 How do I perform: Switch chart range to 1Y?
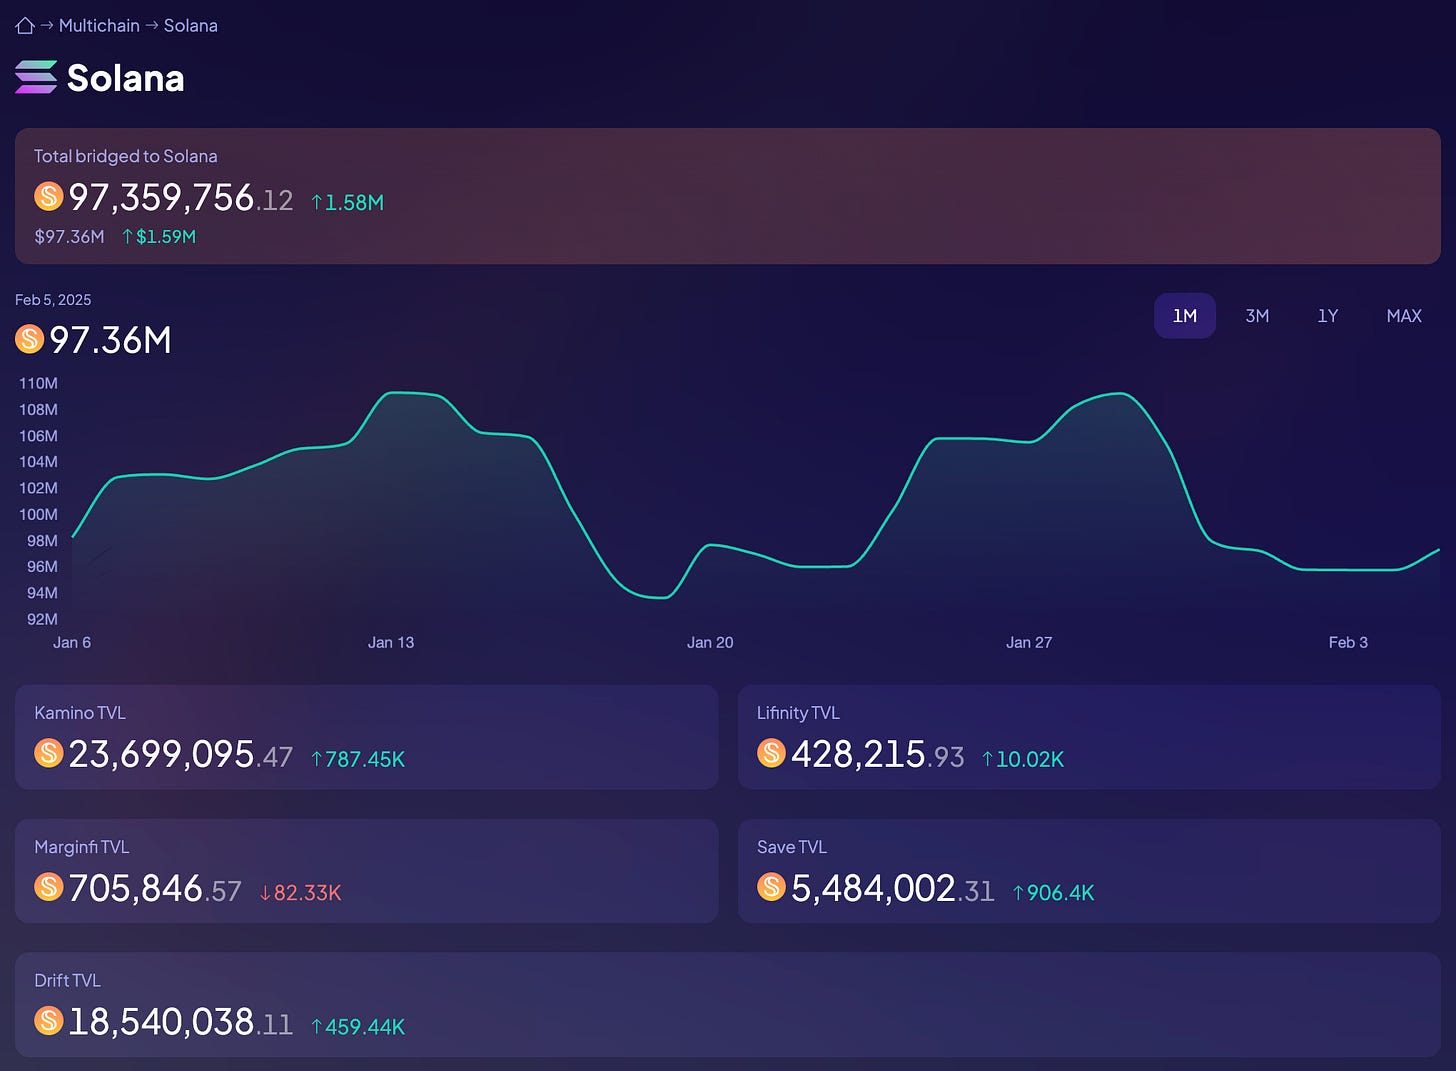(x=1328, y=316)
